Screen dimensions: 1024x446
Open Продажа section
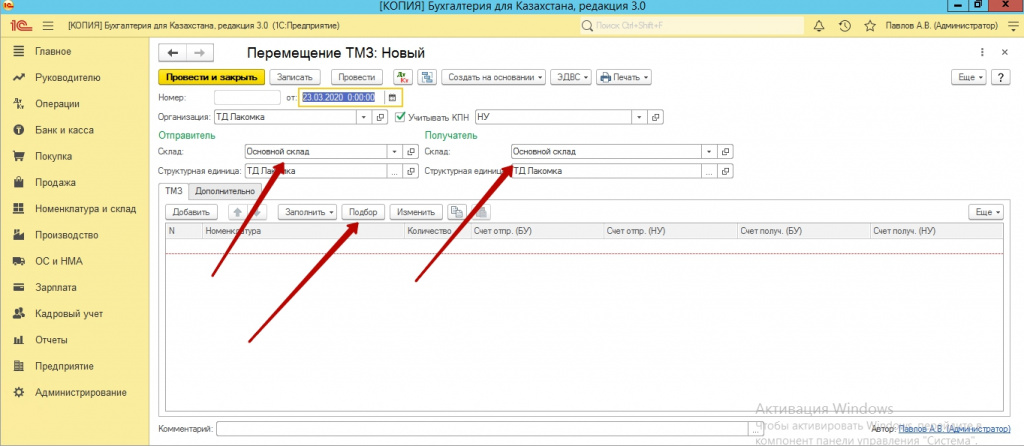[x=56, y=183]
